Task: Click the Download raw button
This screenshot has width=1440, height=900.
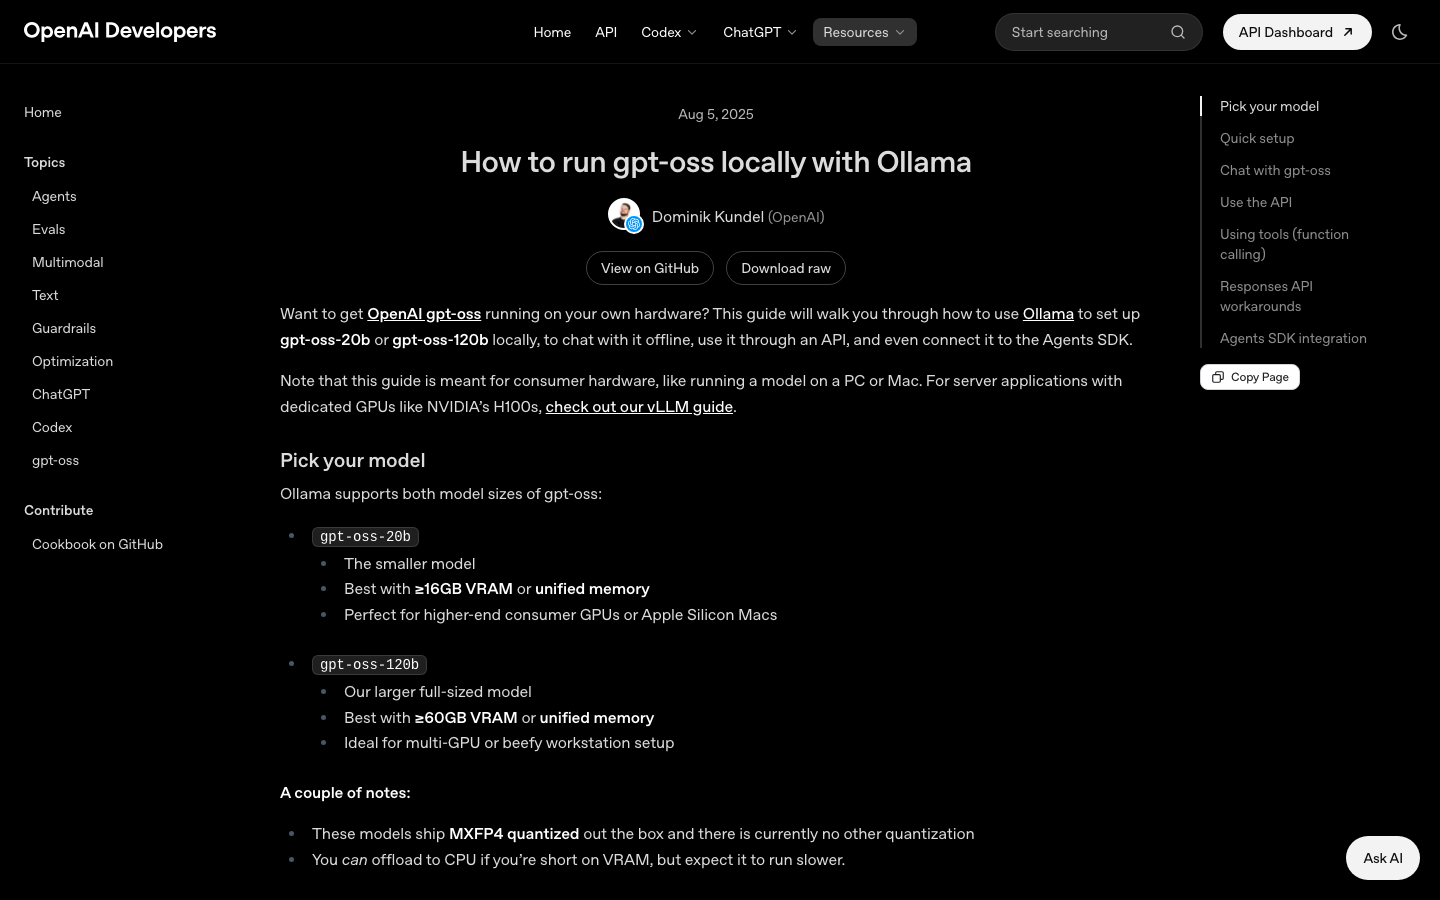Action: coord(786,268)
